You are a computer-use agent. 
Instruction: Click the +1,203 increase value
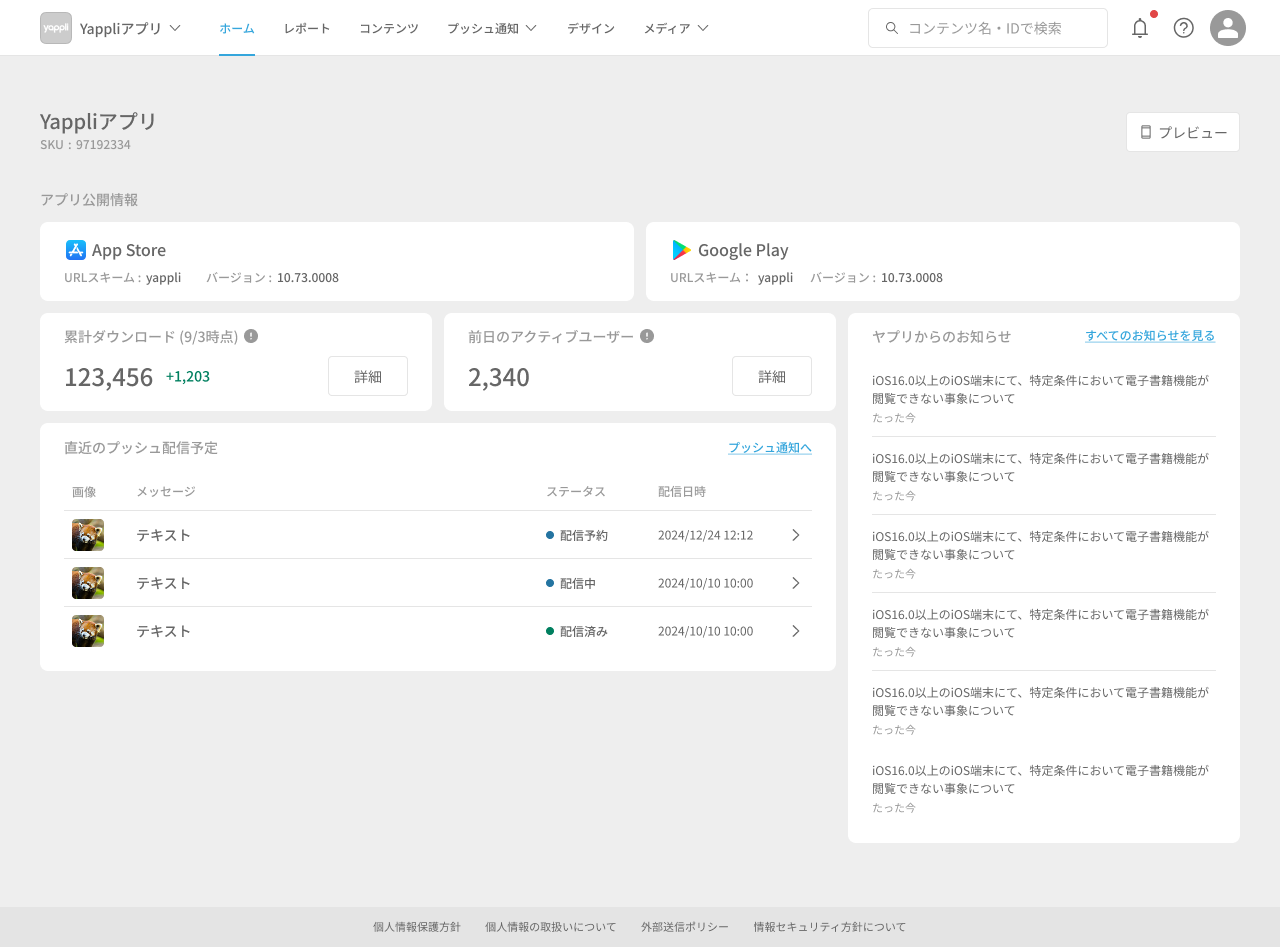coord(188,377)
